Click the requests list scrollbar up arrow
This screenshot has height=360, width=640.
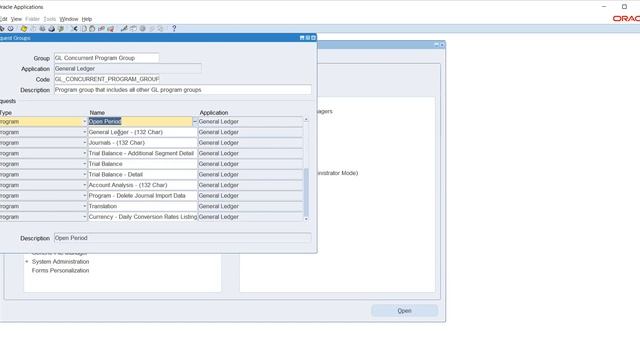306,120
